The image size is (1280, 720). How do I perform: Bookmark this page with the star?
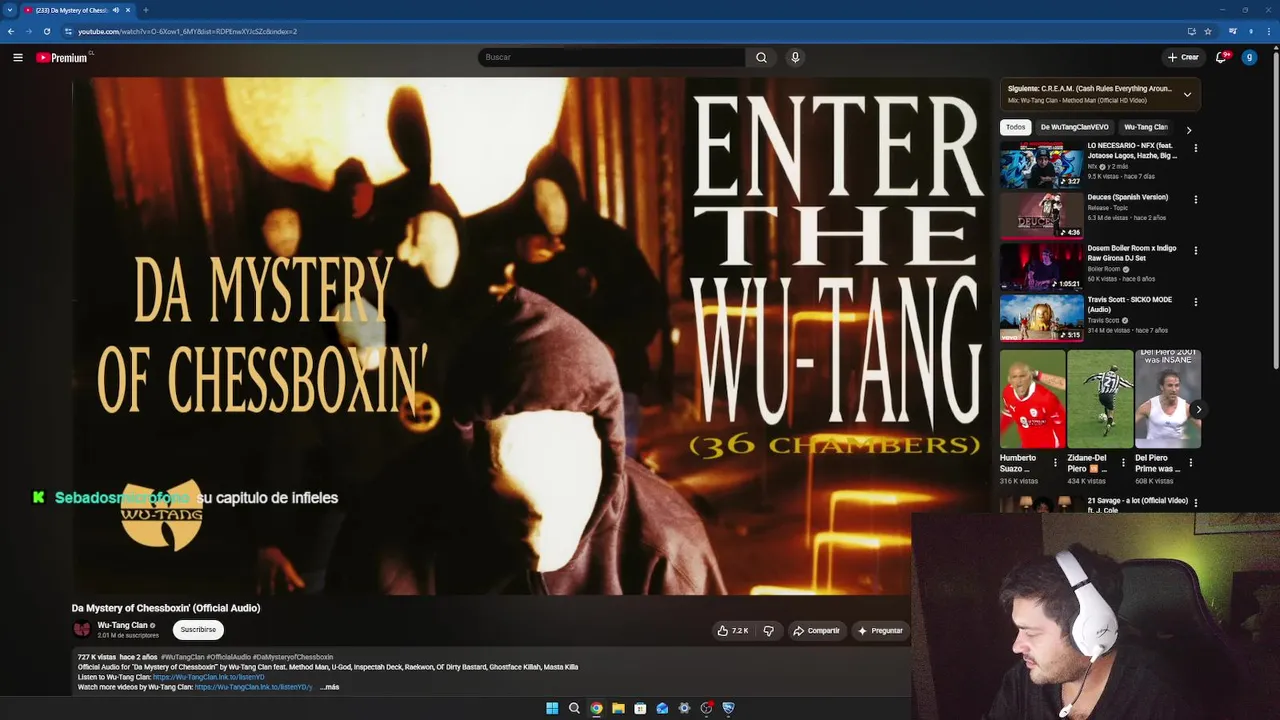(1208, 31)
